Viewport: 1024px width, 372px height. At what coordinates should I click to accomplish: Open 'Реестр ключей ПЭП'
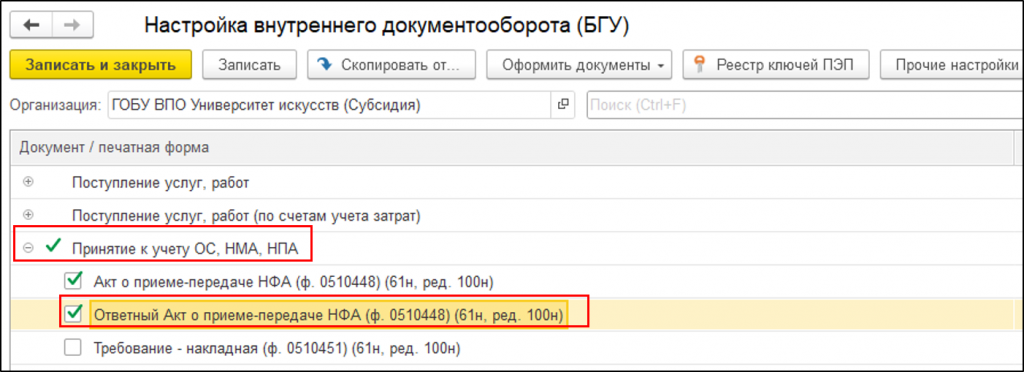[776, 65]
